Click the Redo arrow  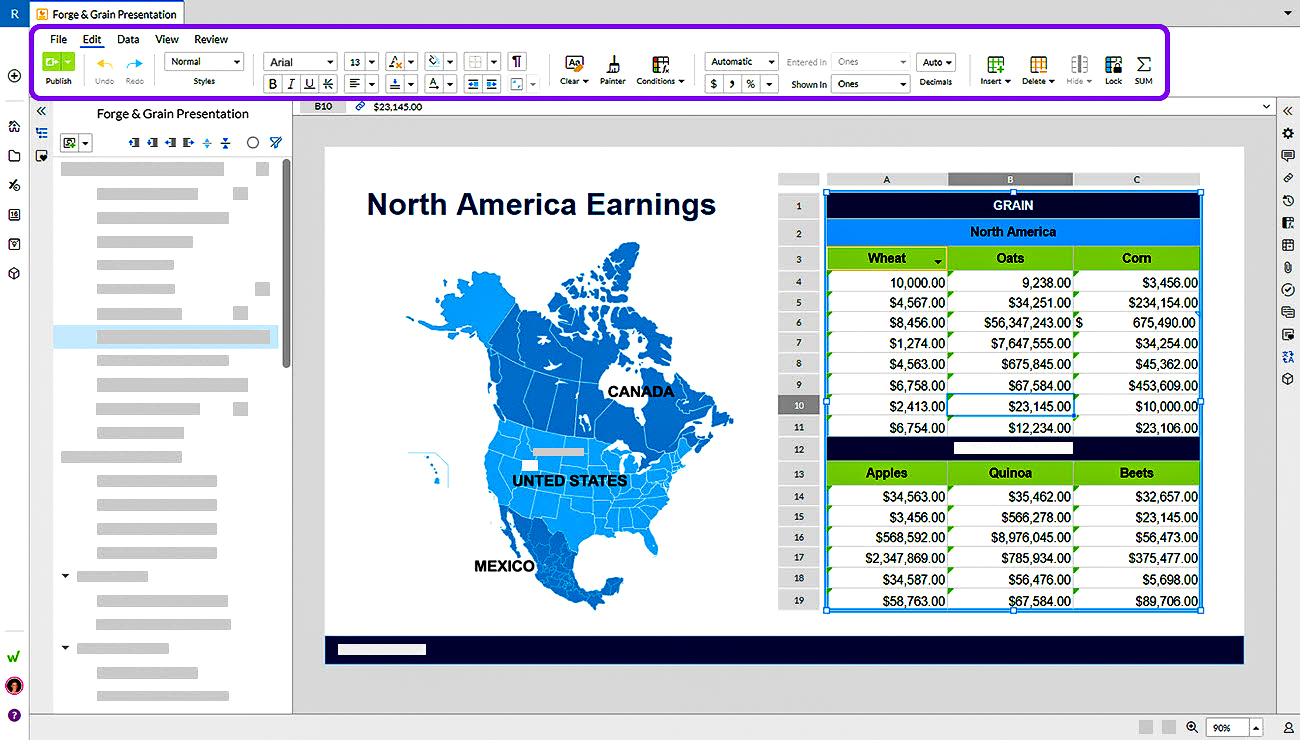click(134, 66)
